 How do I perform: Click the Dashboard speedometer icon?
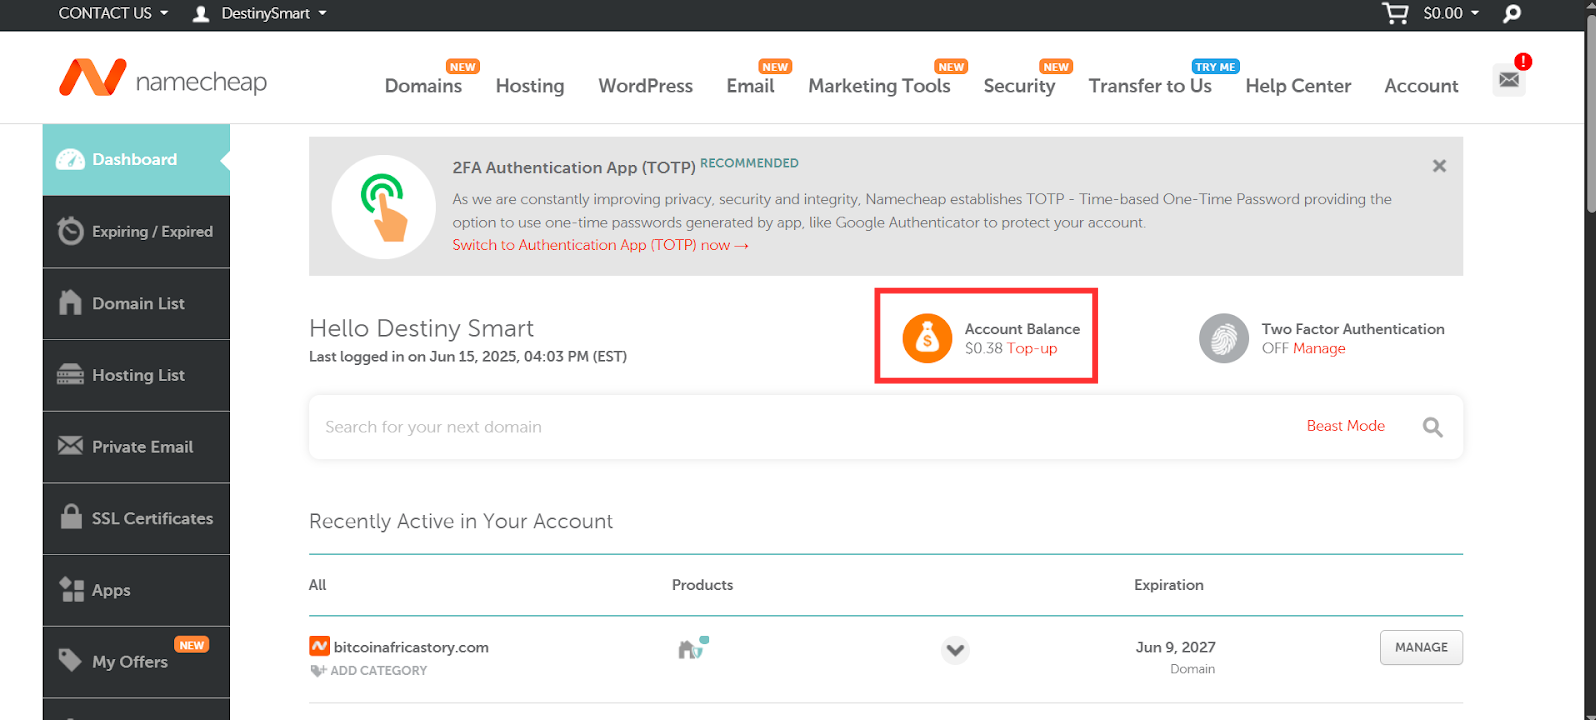(x=70, y=160)
